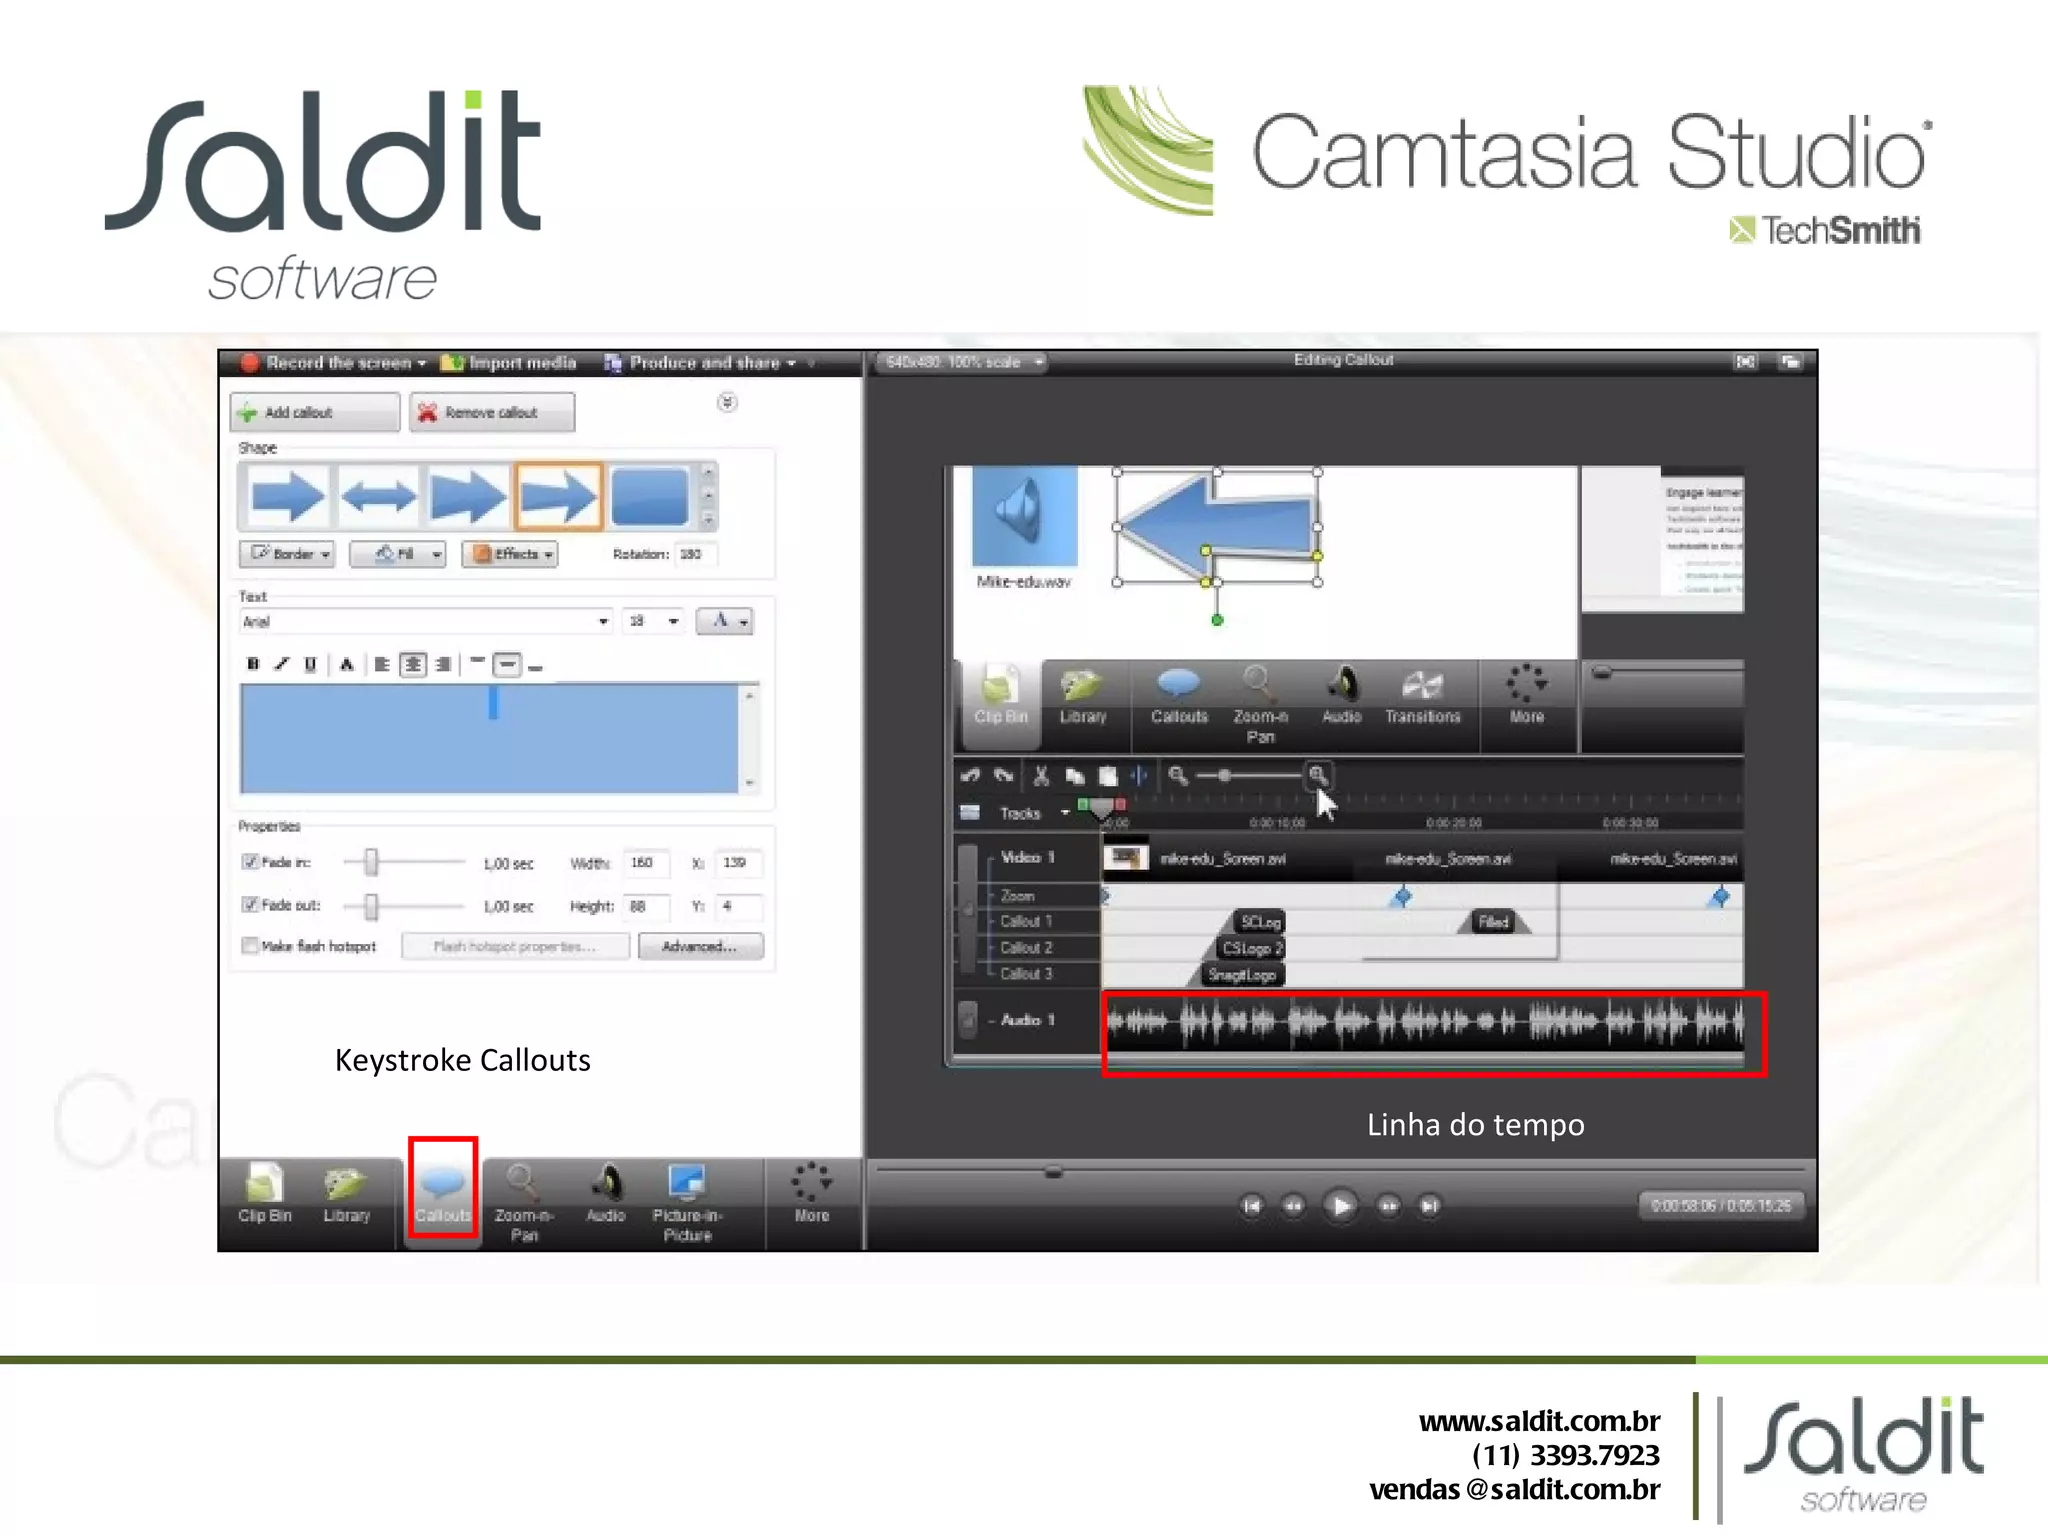The width and height of the screenshot is (2048, 1536).
Task: Click the Copy icon on timeline toolbar
Action: pos(1074,775)
